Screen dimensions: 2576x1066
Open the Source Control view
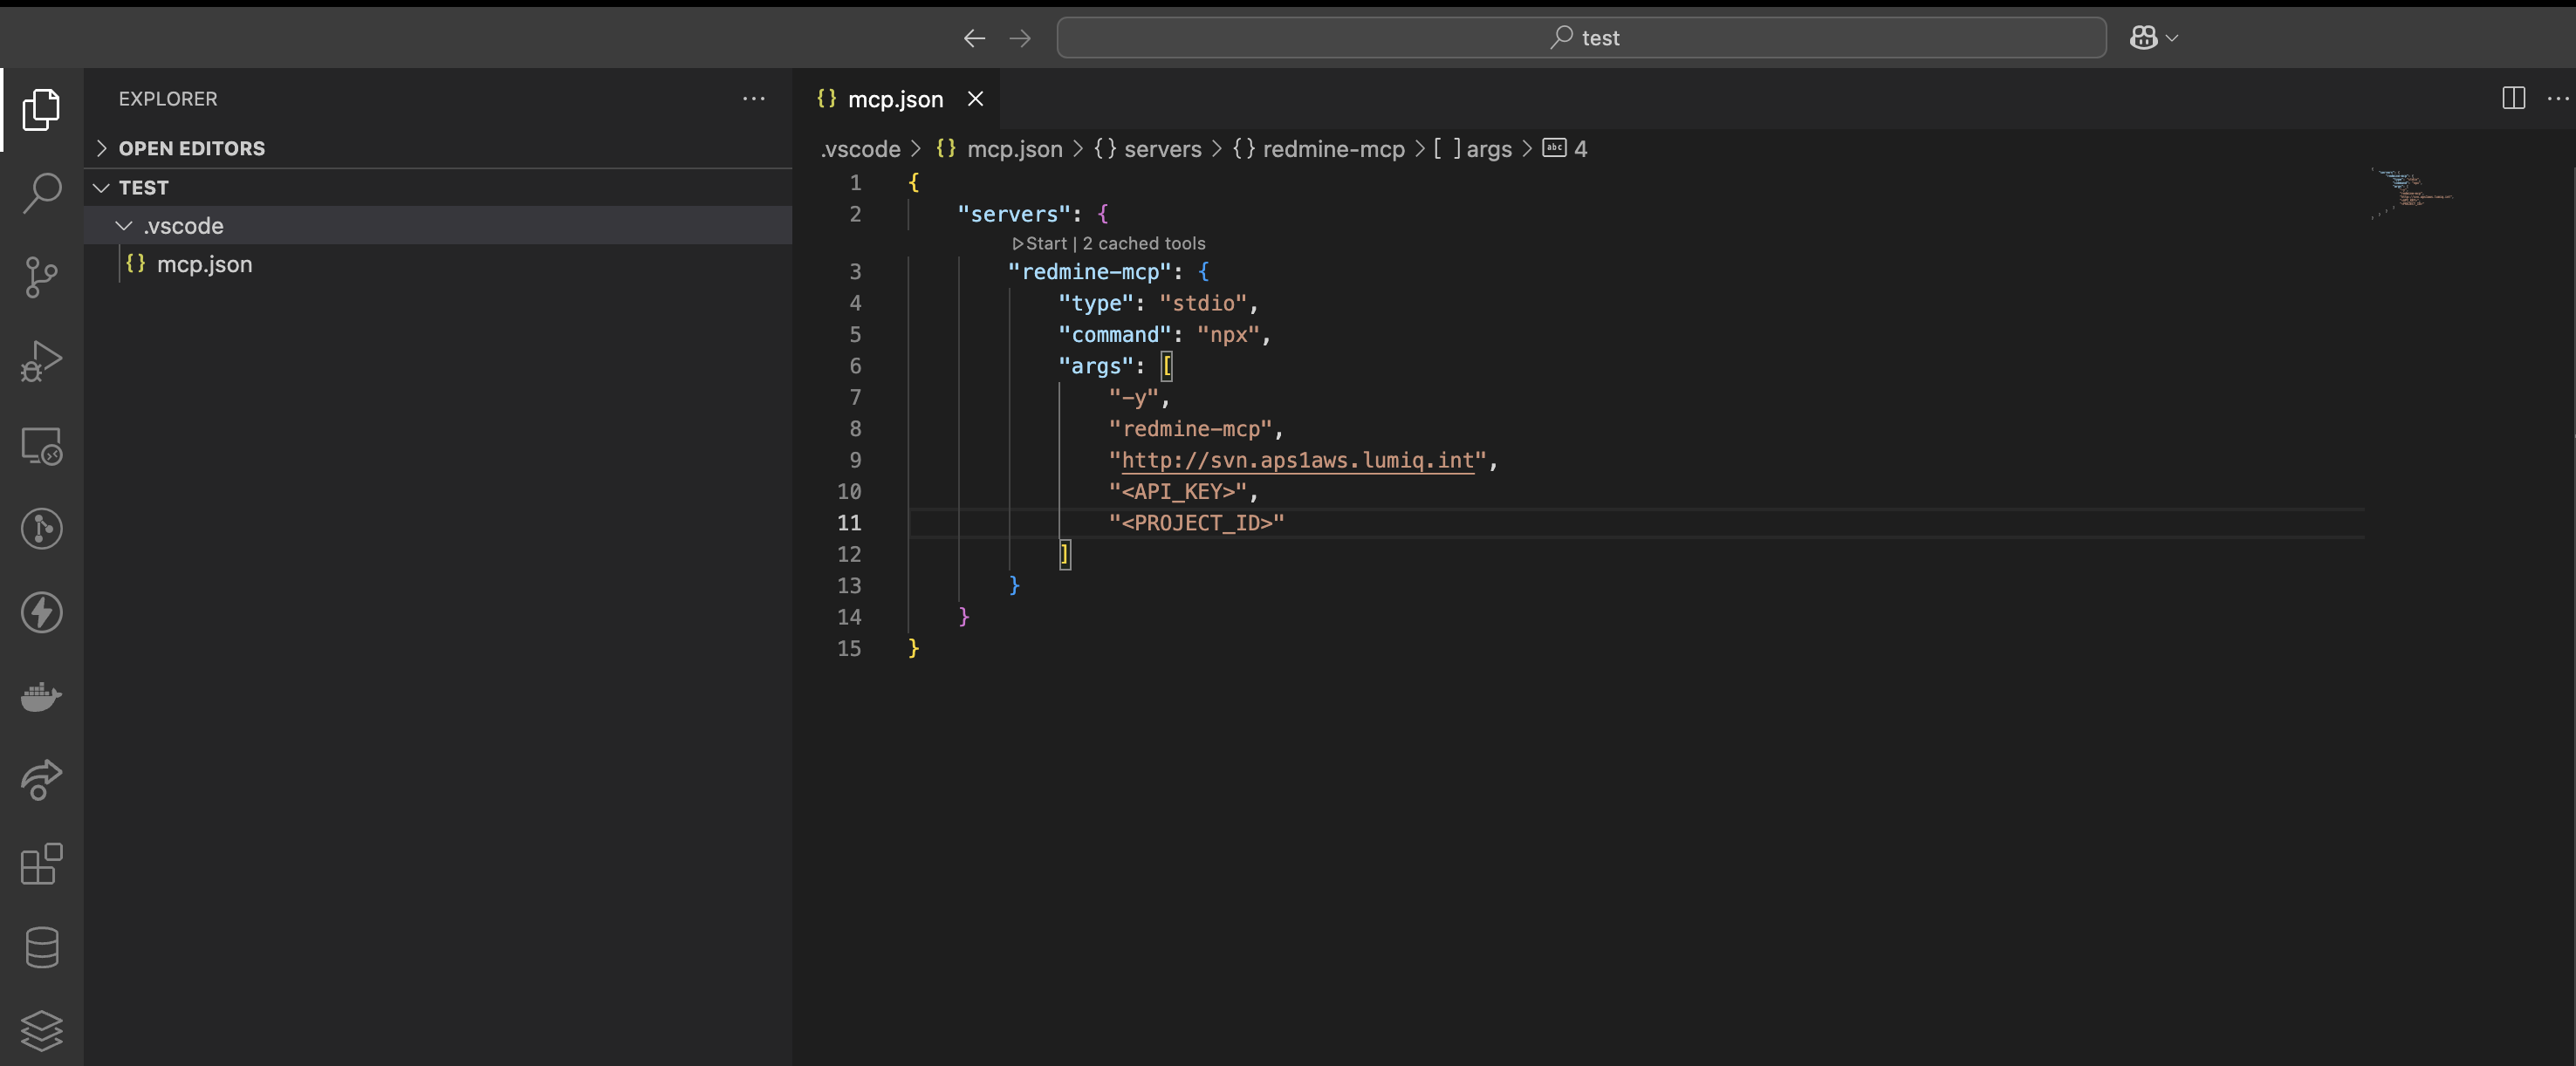pyautogui.click(x=42, y=277)
